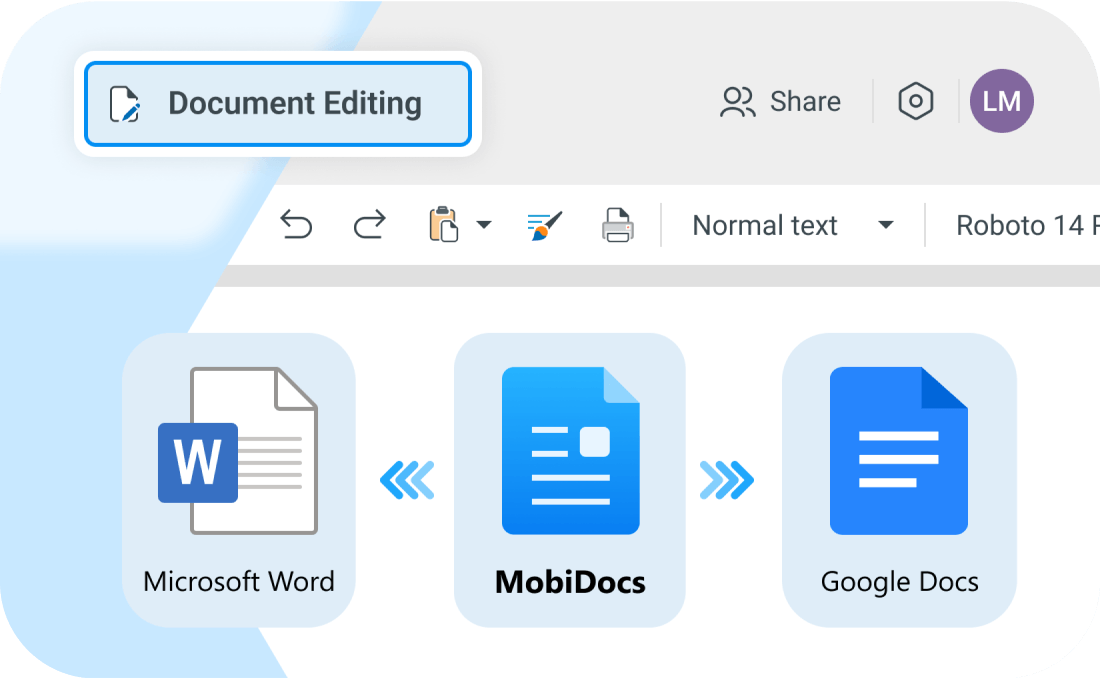The image size is (1100, 678).
Task: Open the Roboto font selector
Action: tap(1028, 225)
